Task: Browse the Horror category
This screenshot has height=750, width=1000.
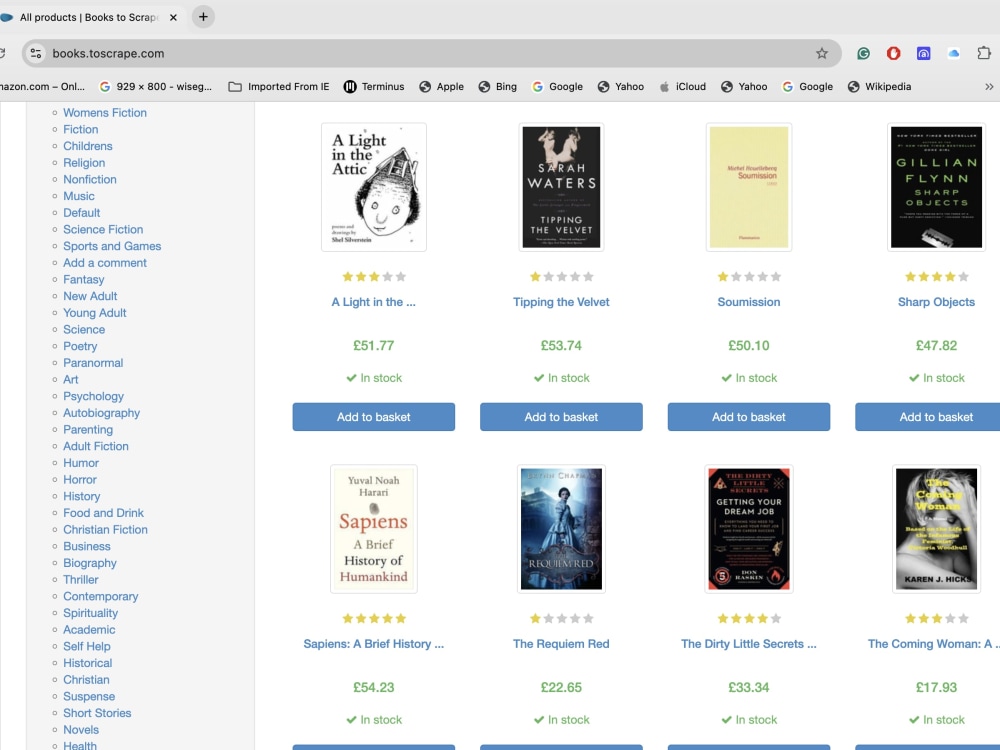Action: point(80,480)
